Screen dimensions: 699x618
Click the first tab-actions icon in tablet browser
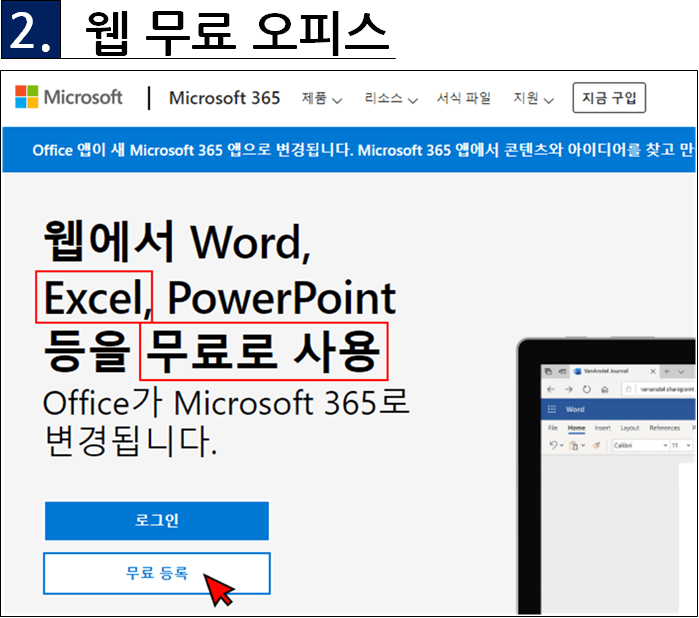548,371
